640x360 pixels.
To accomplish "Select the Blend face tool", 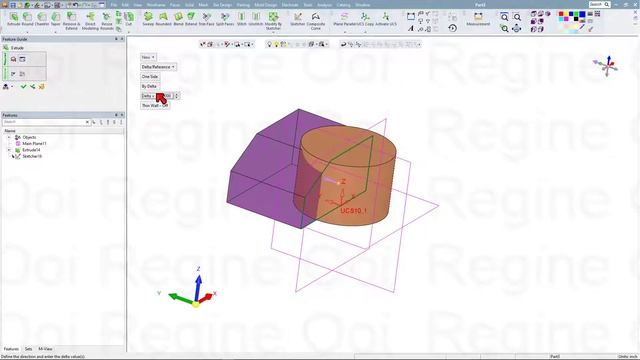I will [178, 19].
